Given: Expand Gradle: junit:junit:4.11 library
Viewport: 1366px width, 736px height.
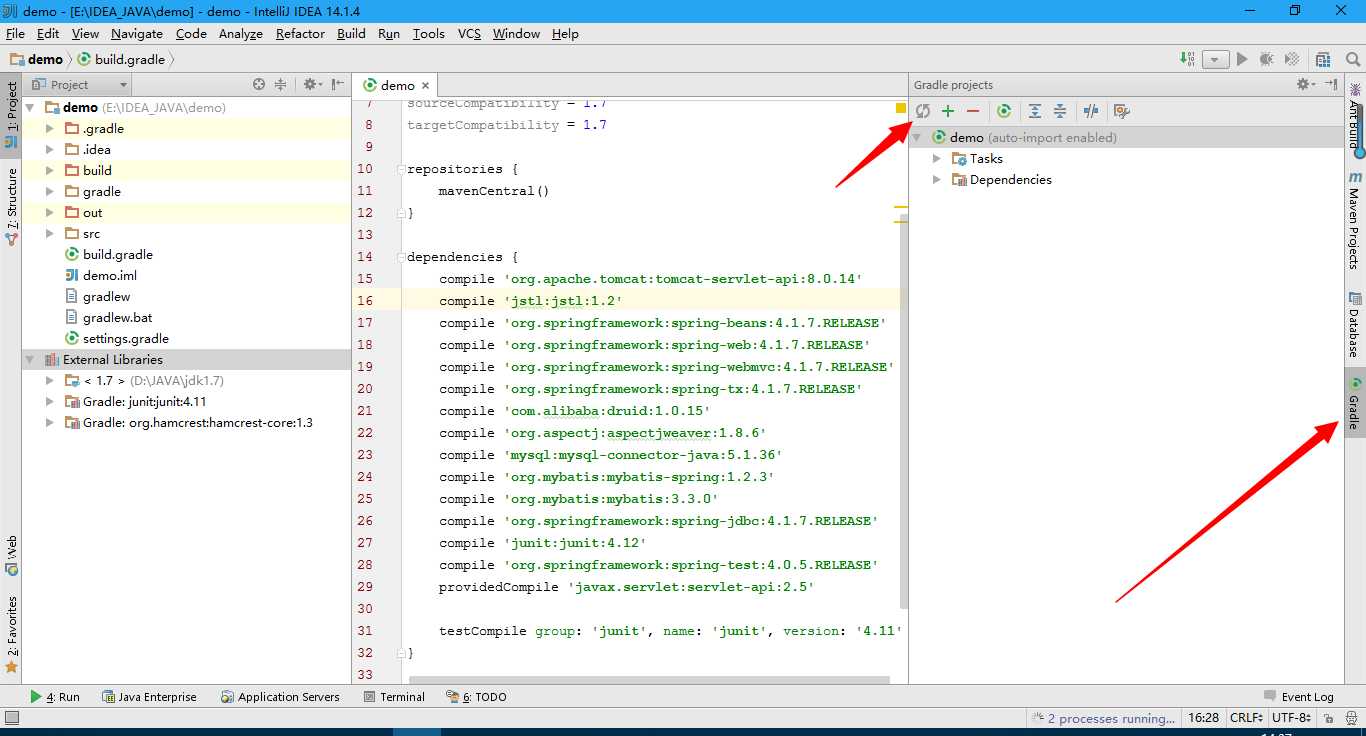Looking at the screenshot, I should (50, 401).
